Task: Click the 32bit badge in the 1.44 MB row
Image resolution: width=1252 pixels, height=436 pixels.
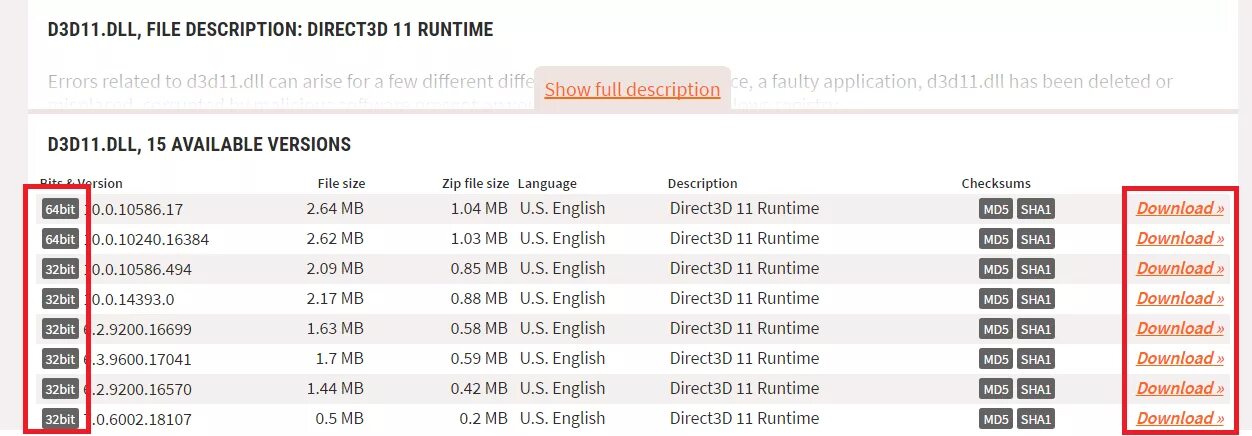Action: (x=60, y=389)
